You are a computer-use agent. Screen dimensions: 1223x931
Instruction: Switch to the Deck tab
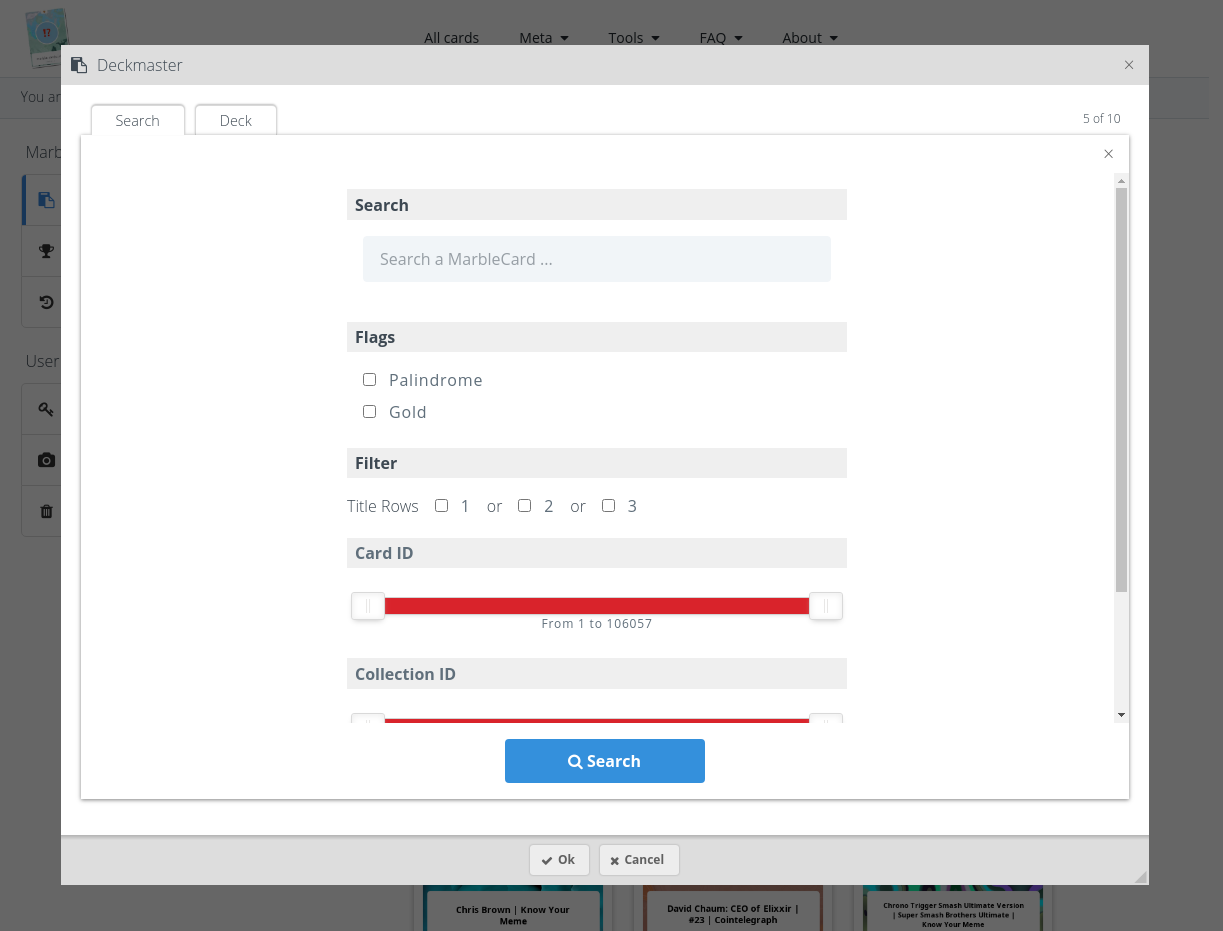pos(236,121)
